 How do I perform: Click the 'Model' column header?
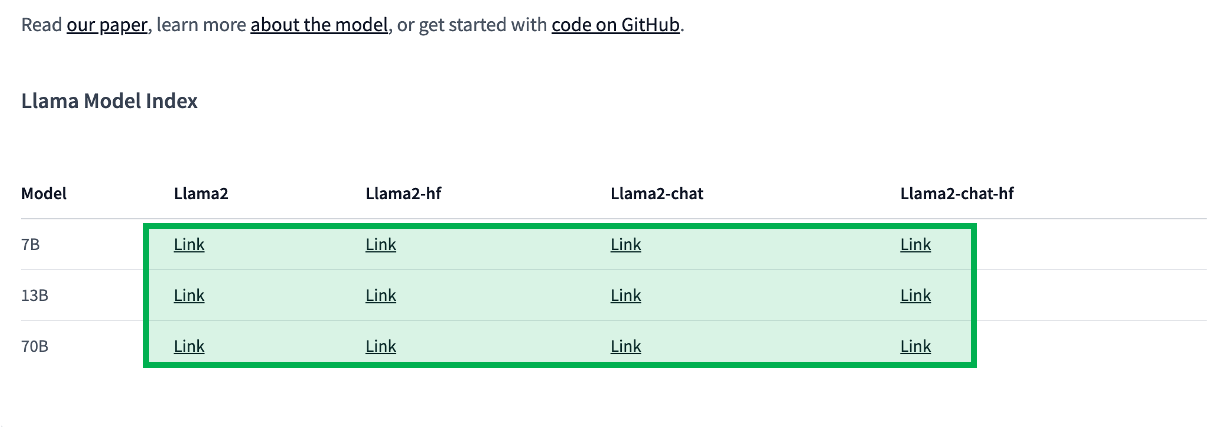[x=44, y=193]
